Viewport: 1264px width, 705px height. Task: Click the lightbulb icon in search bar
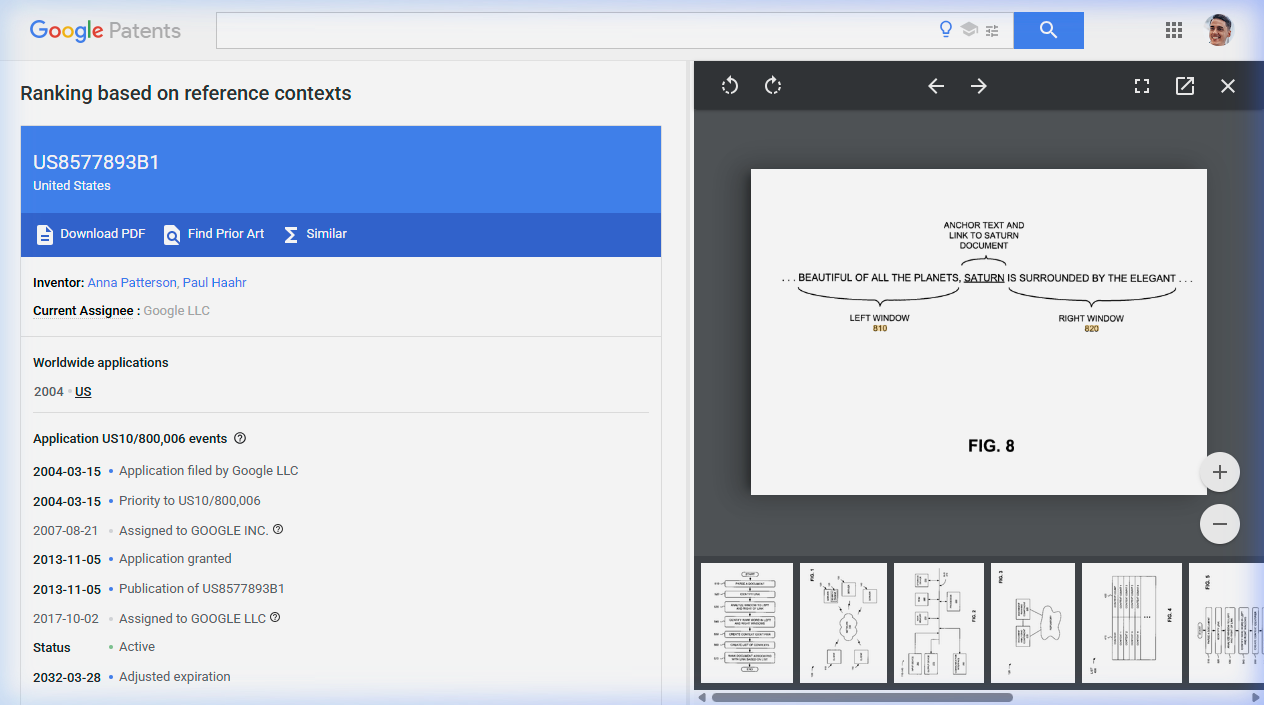point(946,30)
